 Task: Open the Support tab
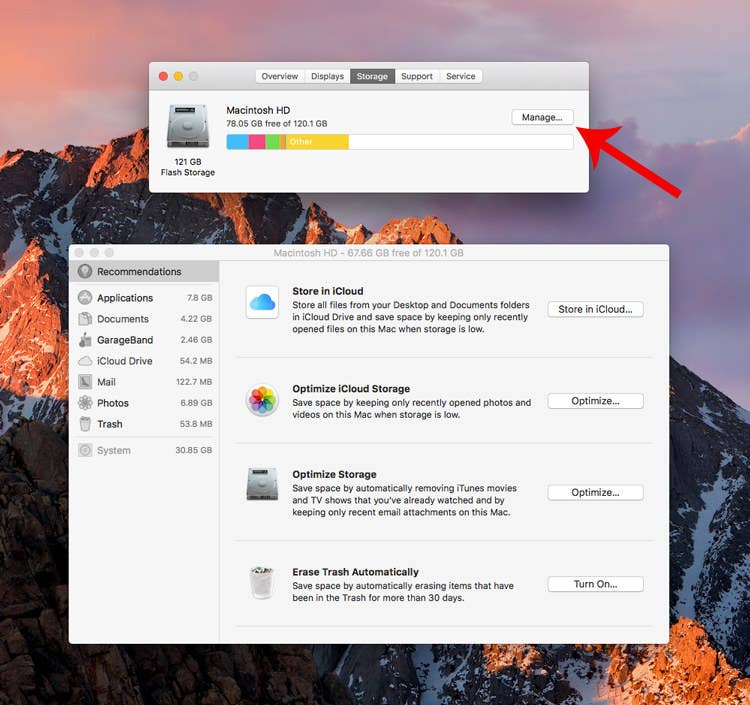pyautogui.click(x=417, y=76)
